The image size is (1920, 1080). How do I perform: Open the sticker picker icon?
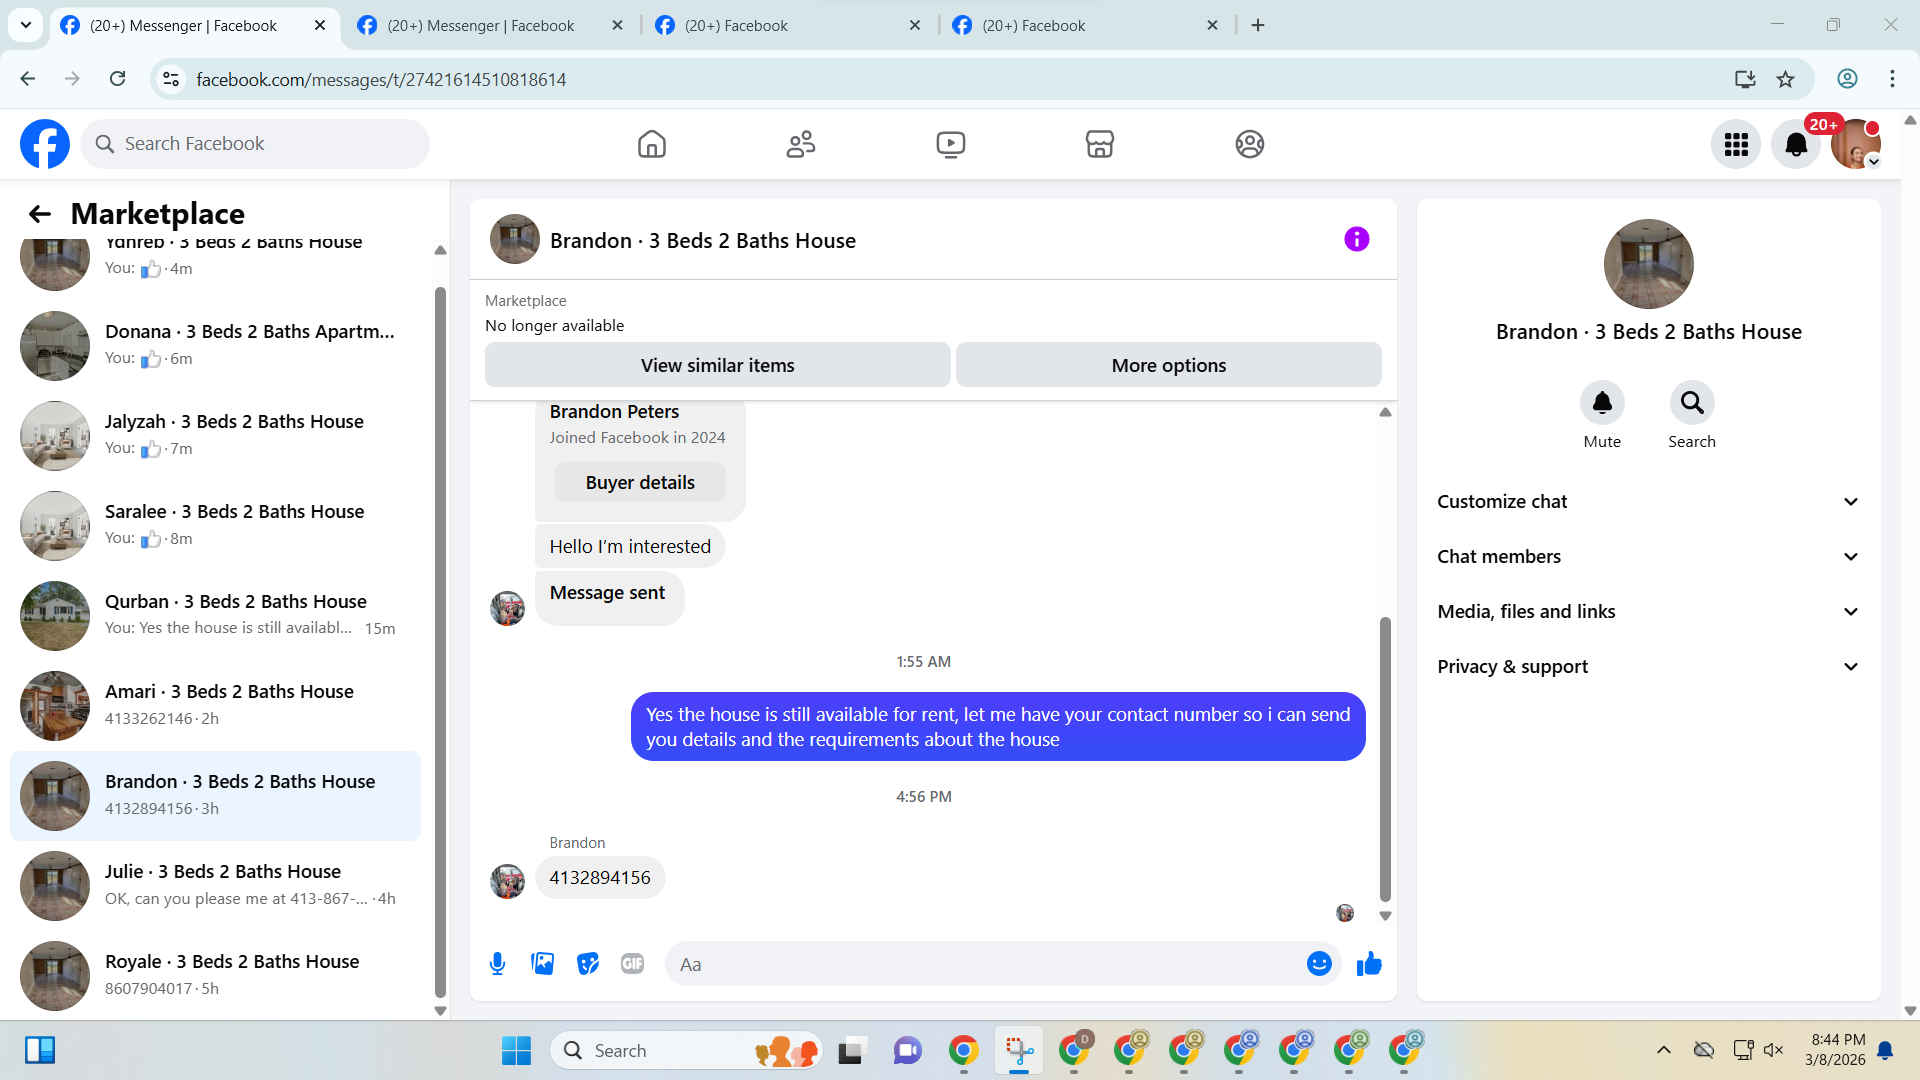[x=588, y=964]
